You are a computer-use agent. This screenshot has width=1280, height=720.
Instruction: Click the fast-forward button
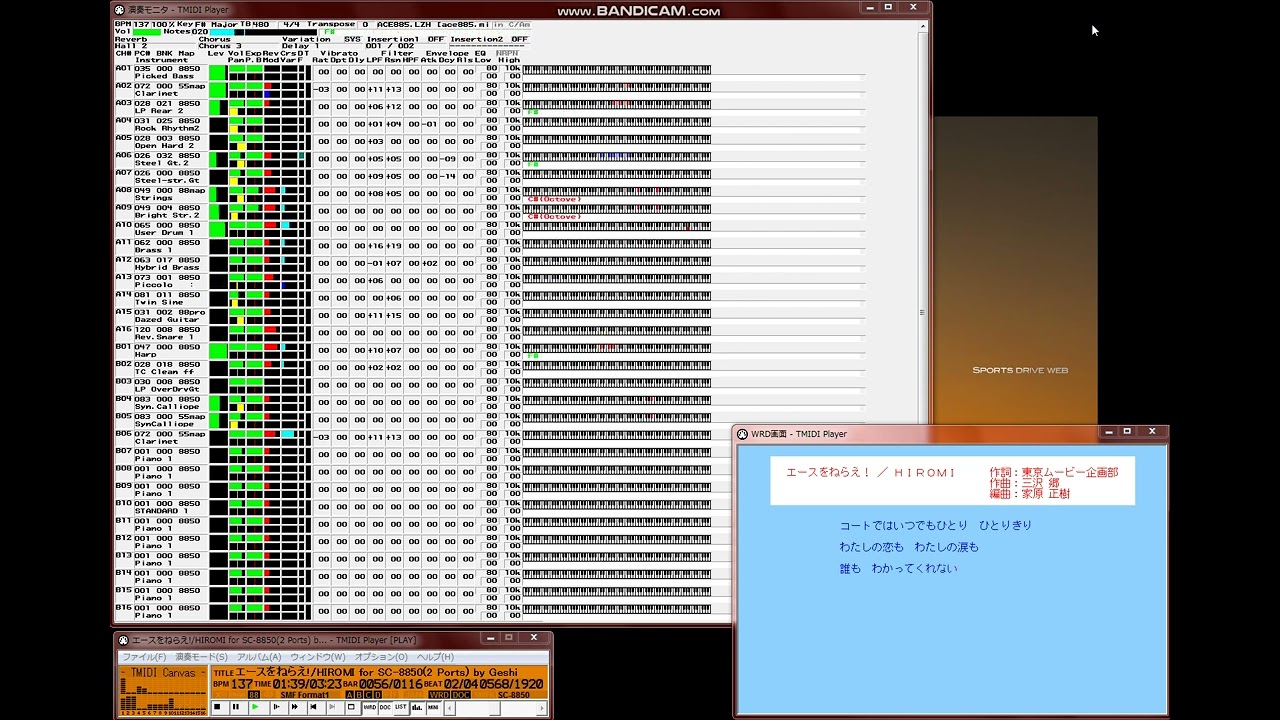[294, 707]
